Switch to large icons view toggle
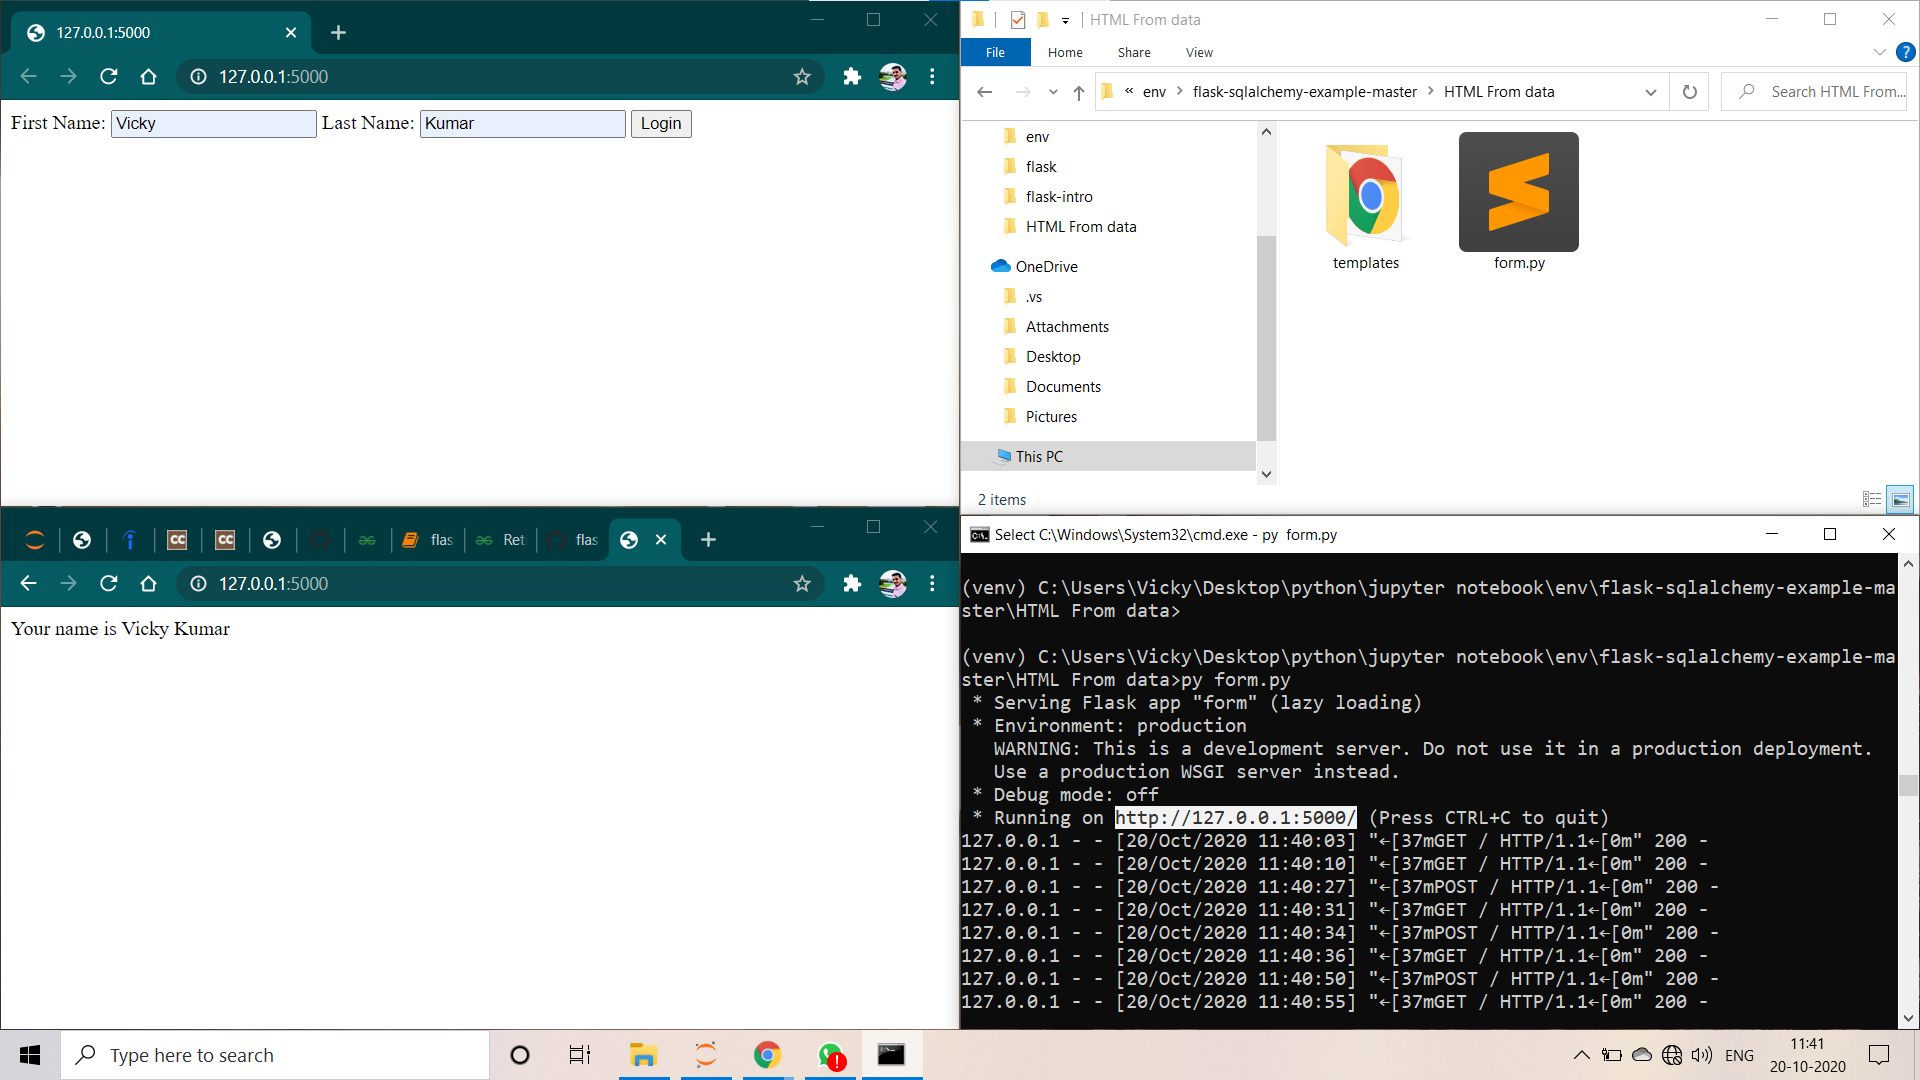1920x1080 pixels. [x=1900, y=499]
